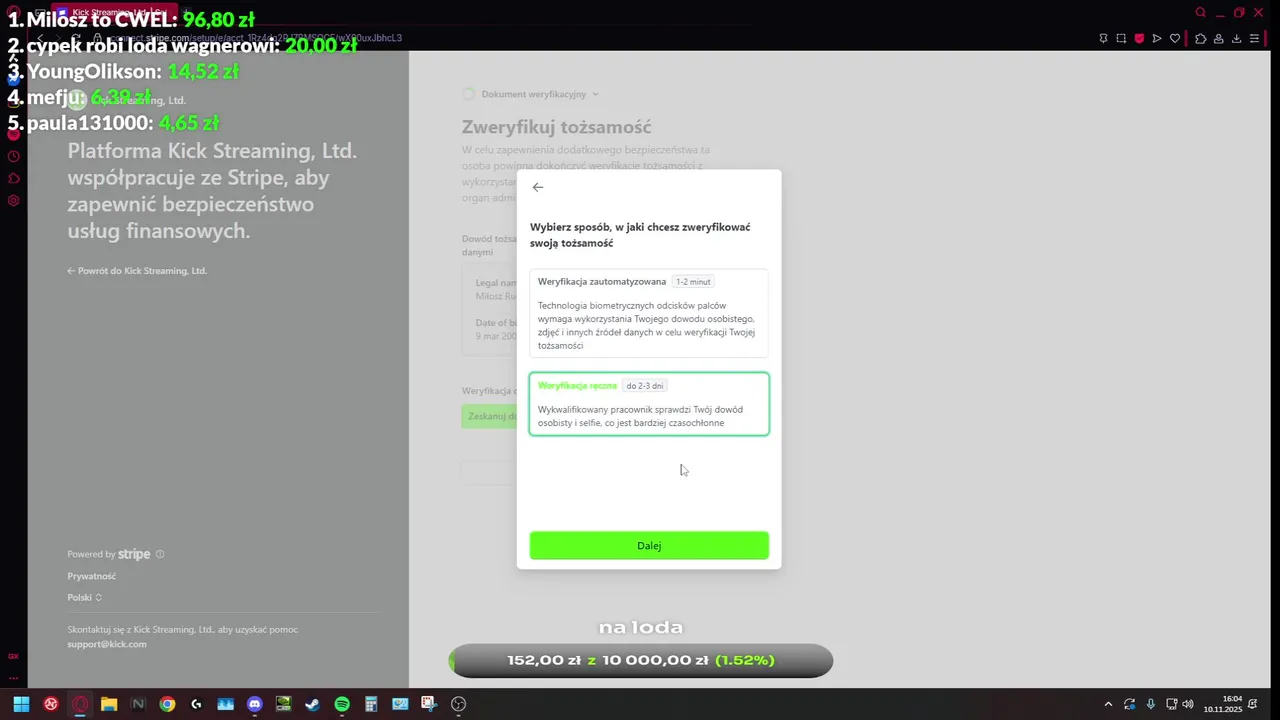Open the Opera snapshot capture icon
The image size is (1280, 720).
(1121, 38)
